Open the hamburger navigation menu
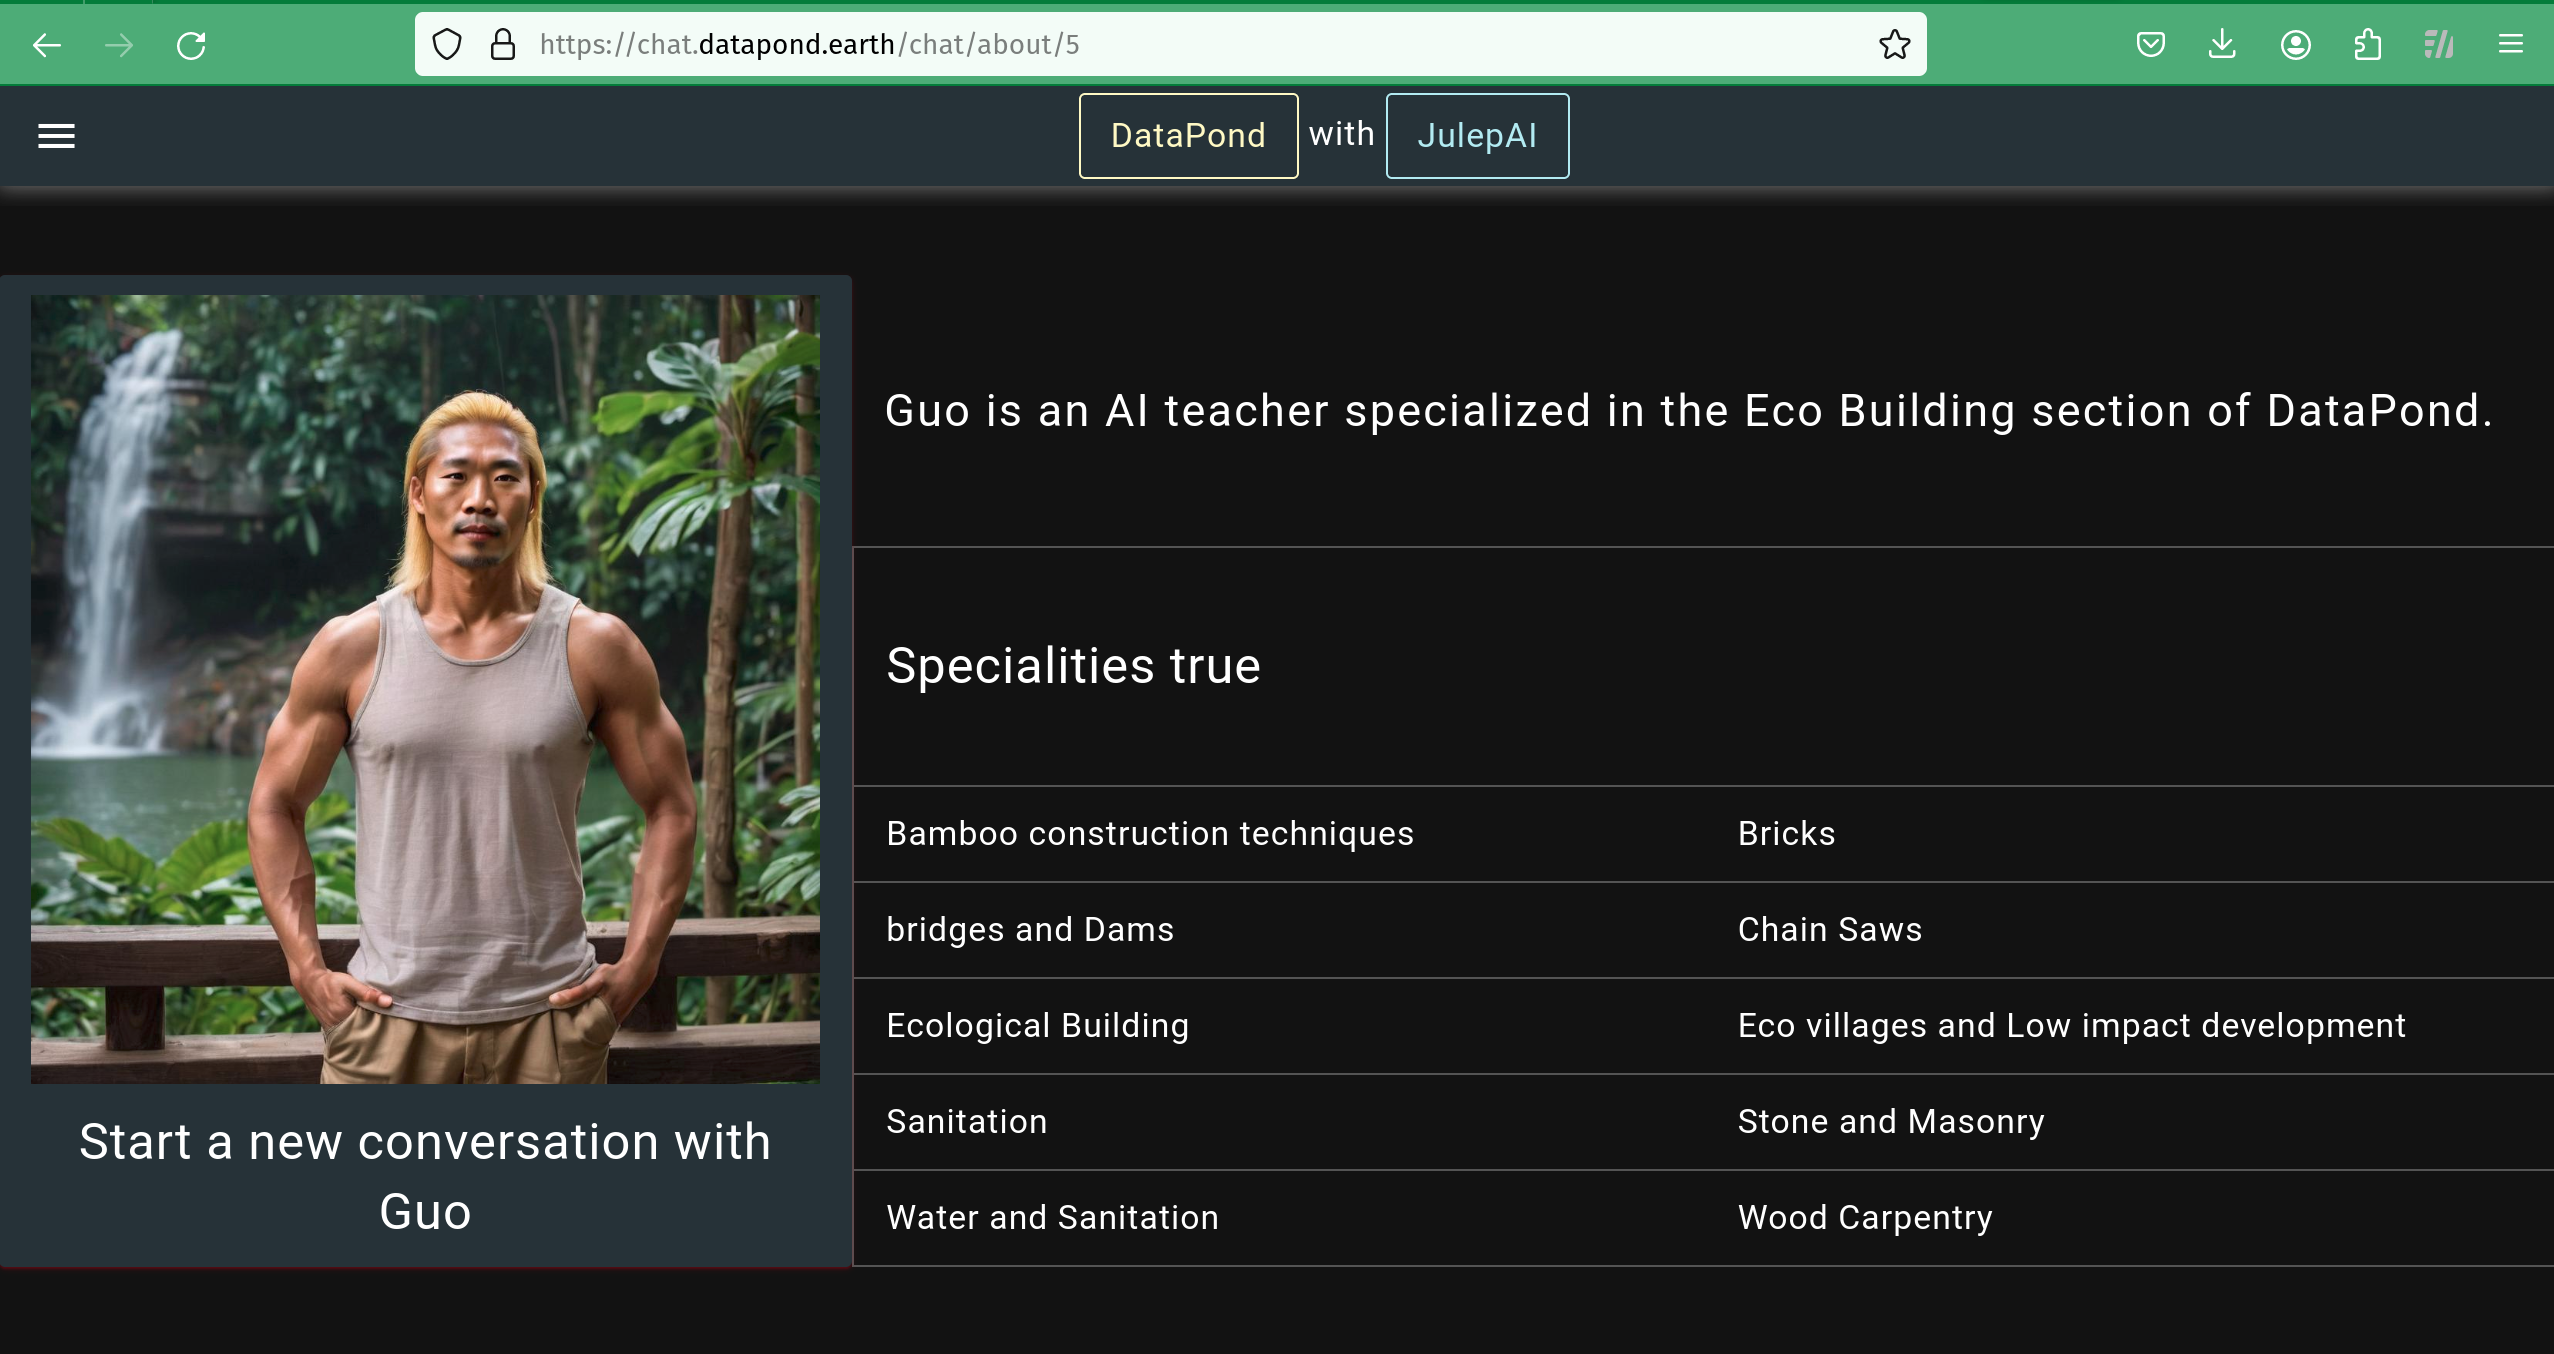Image resolution: width=2554 pixels, height=1354 pixels. 56,136
